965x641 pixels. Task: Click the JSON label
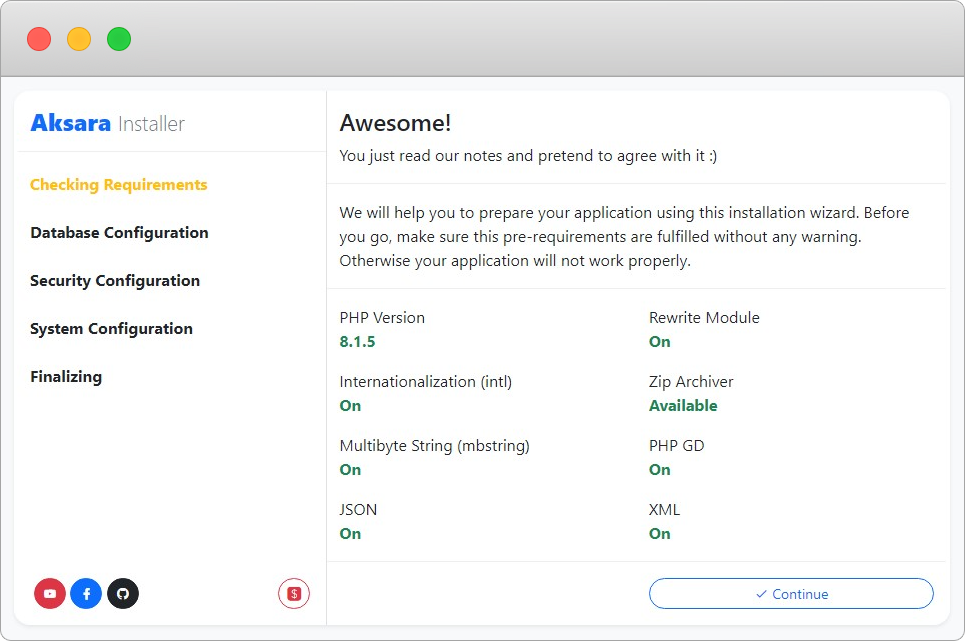point(358,509)
